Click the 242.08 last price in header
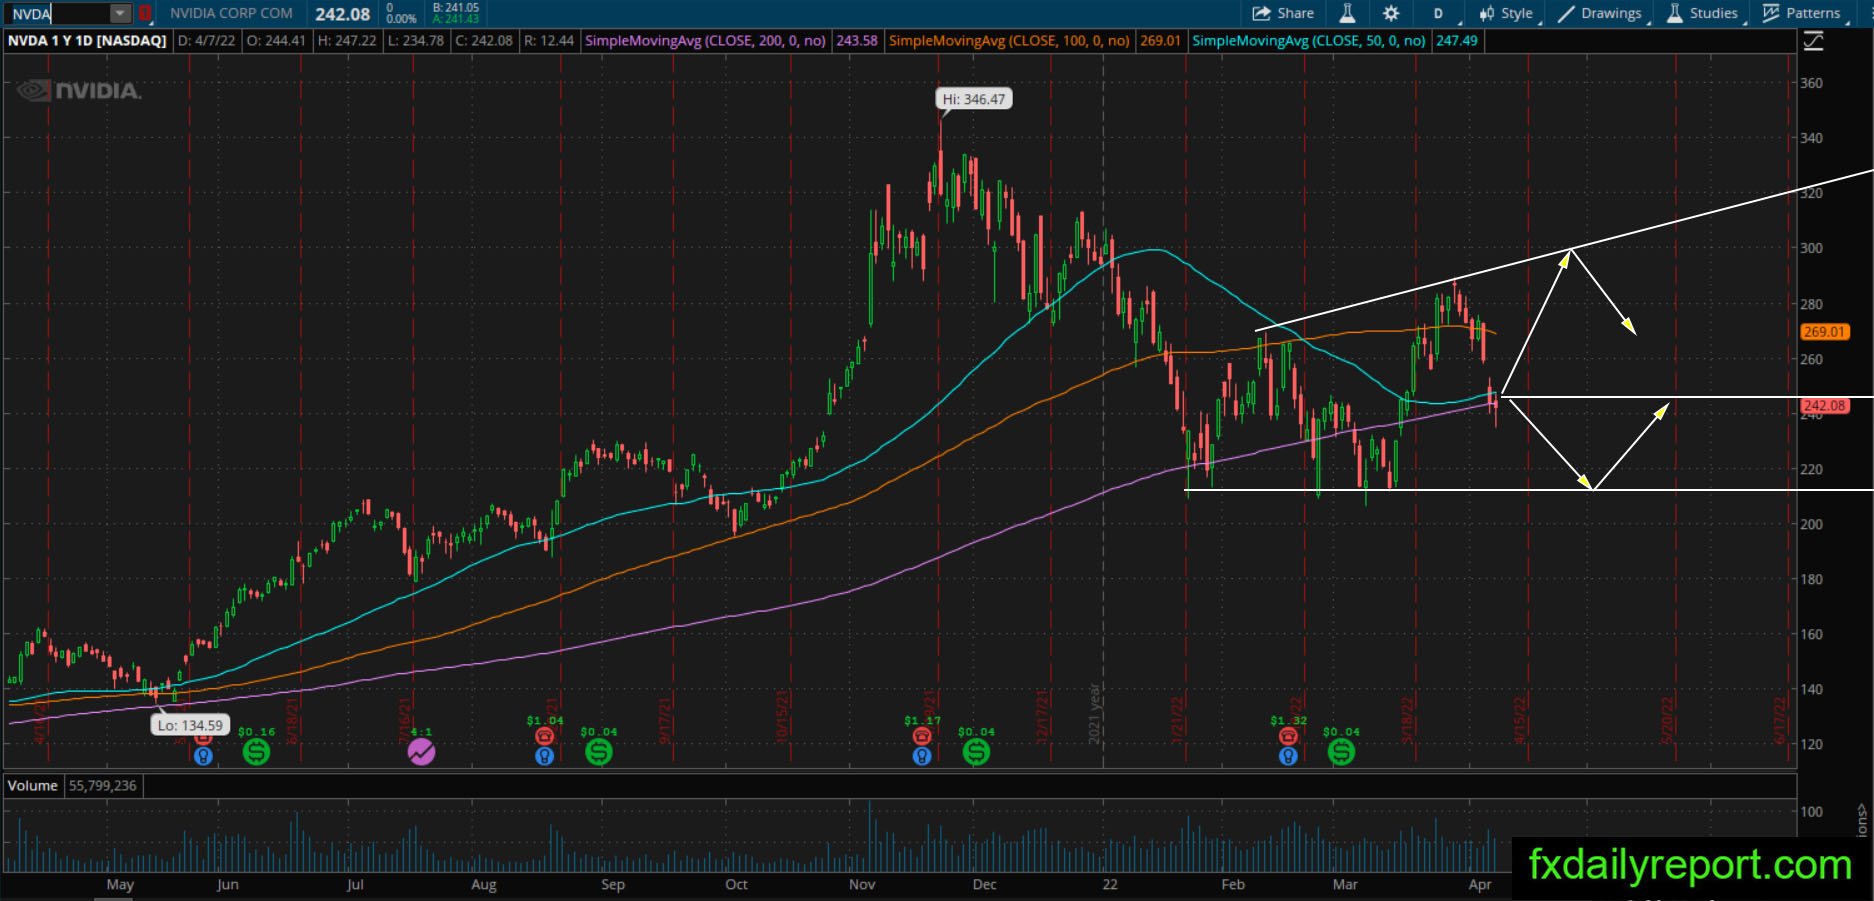This screenshot has width=1874, height=901. tap(342, 14)
